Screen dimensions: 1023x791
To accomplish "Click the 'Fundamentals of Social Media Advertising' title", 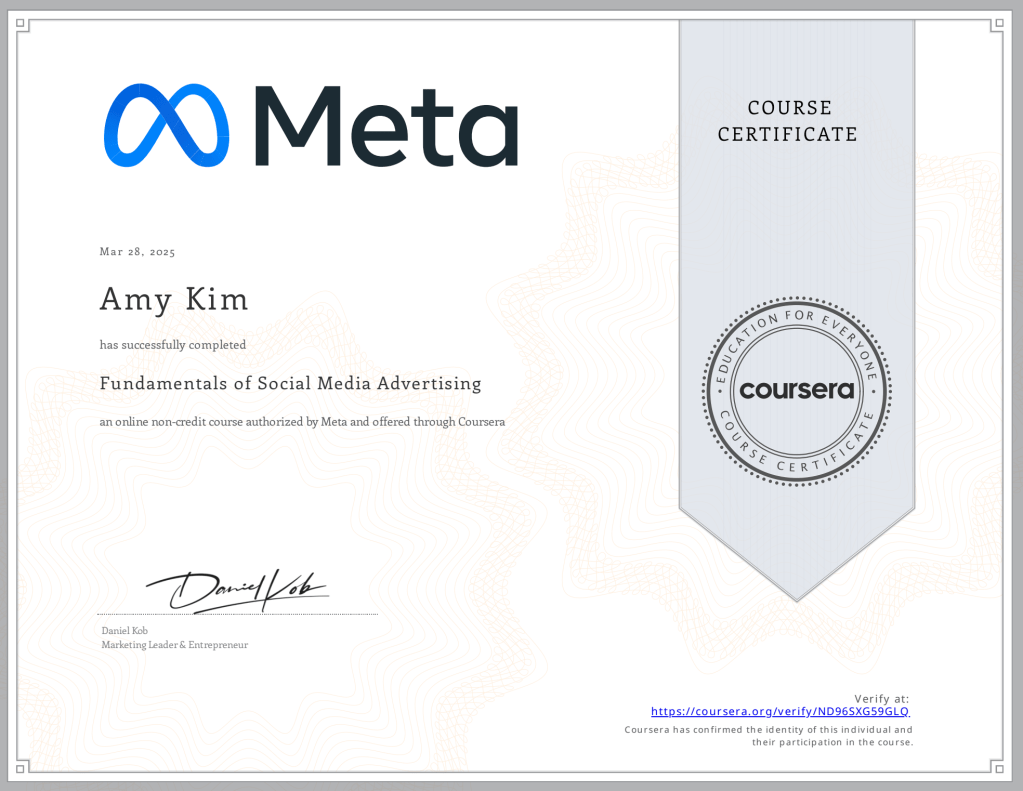I will coord(290,383).
